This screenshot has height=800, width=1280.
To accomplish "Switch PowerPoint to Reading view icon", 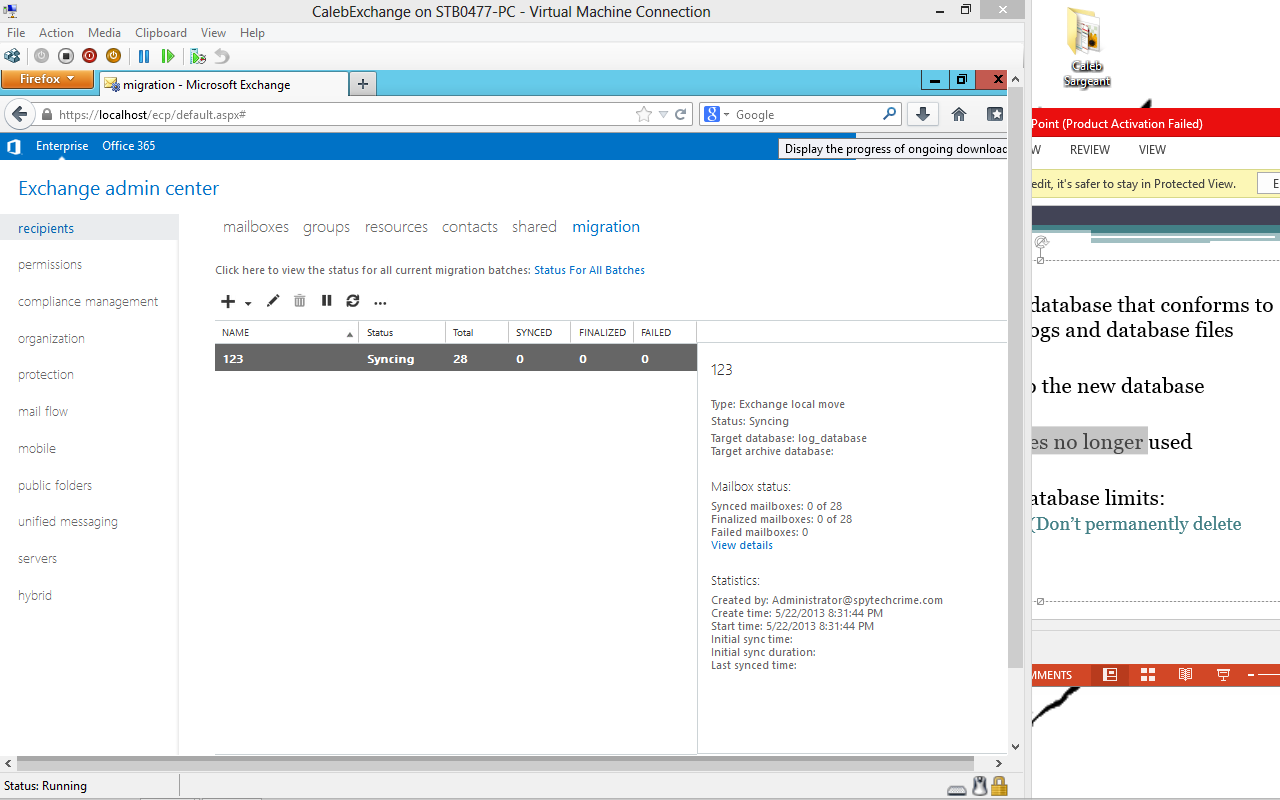I will (1185, 675).
